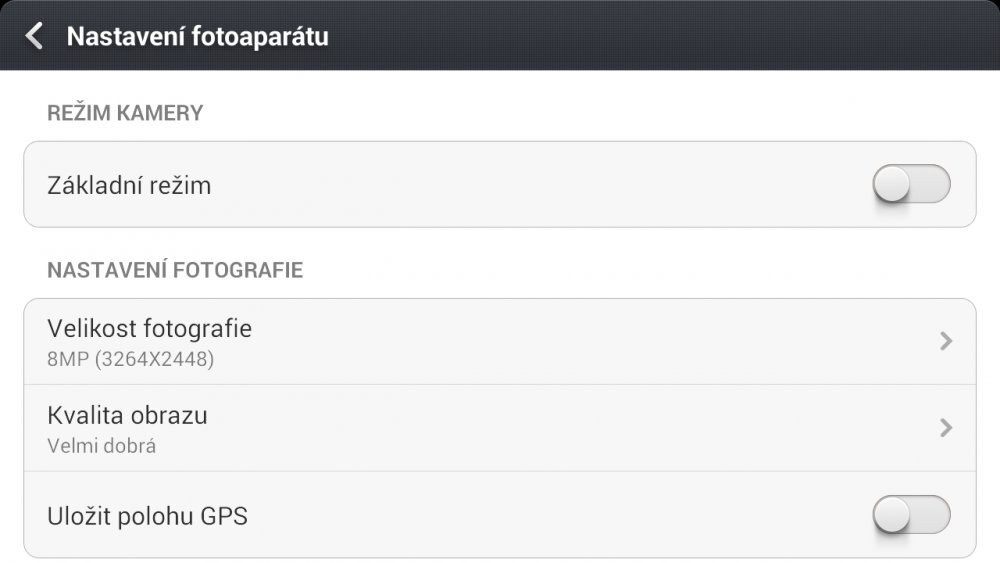
Task: Tap the back arrow icon
Action: (x=35, y=37)
